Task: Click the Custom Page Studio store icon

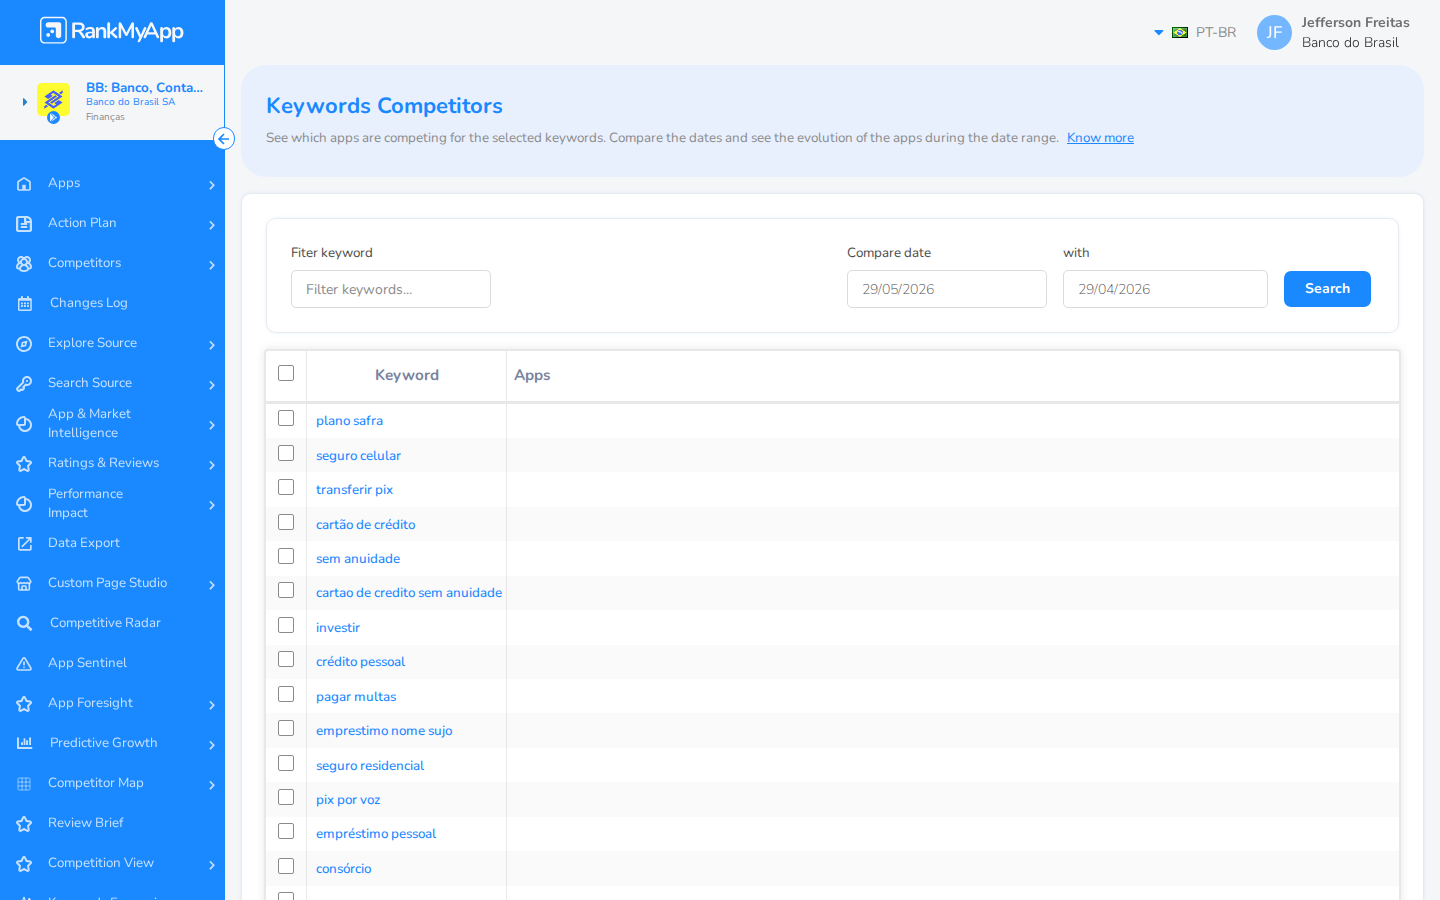Action: (x=24, y=584)
